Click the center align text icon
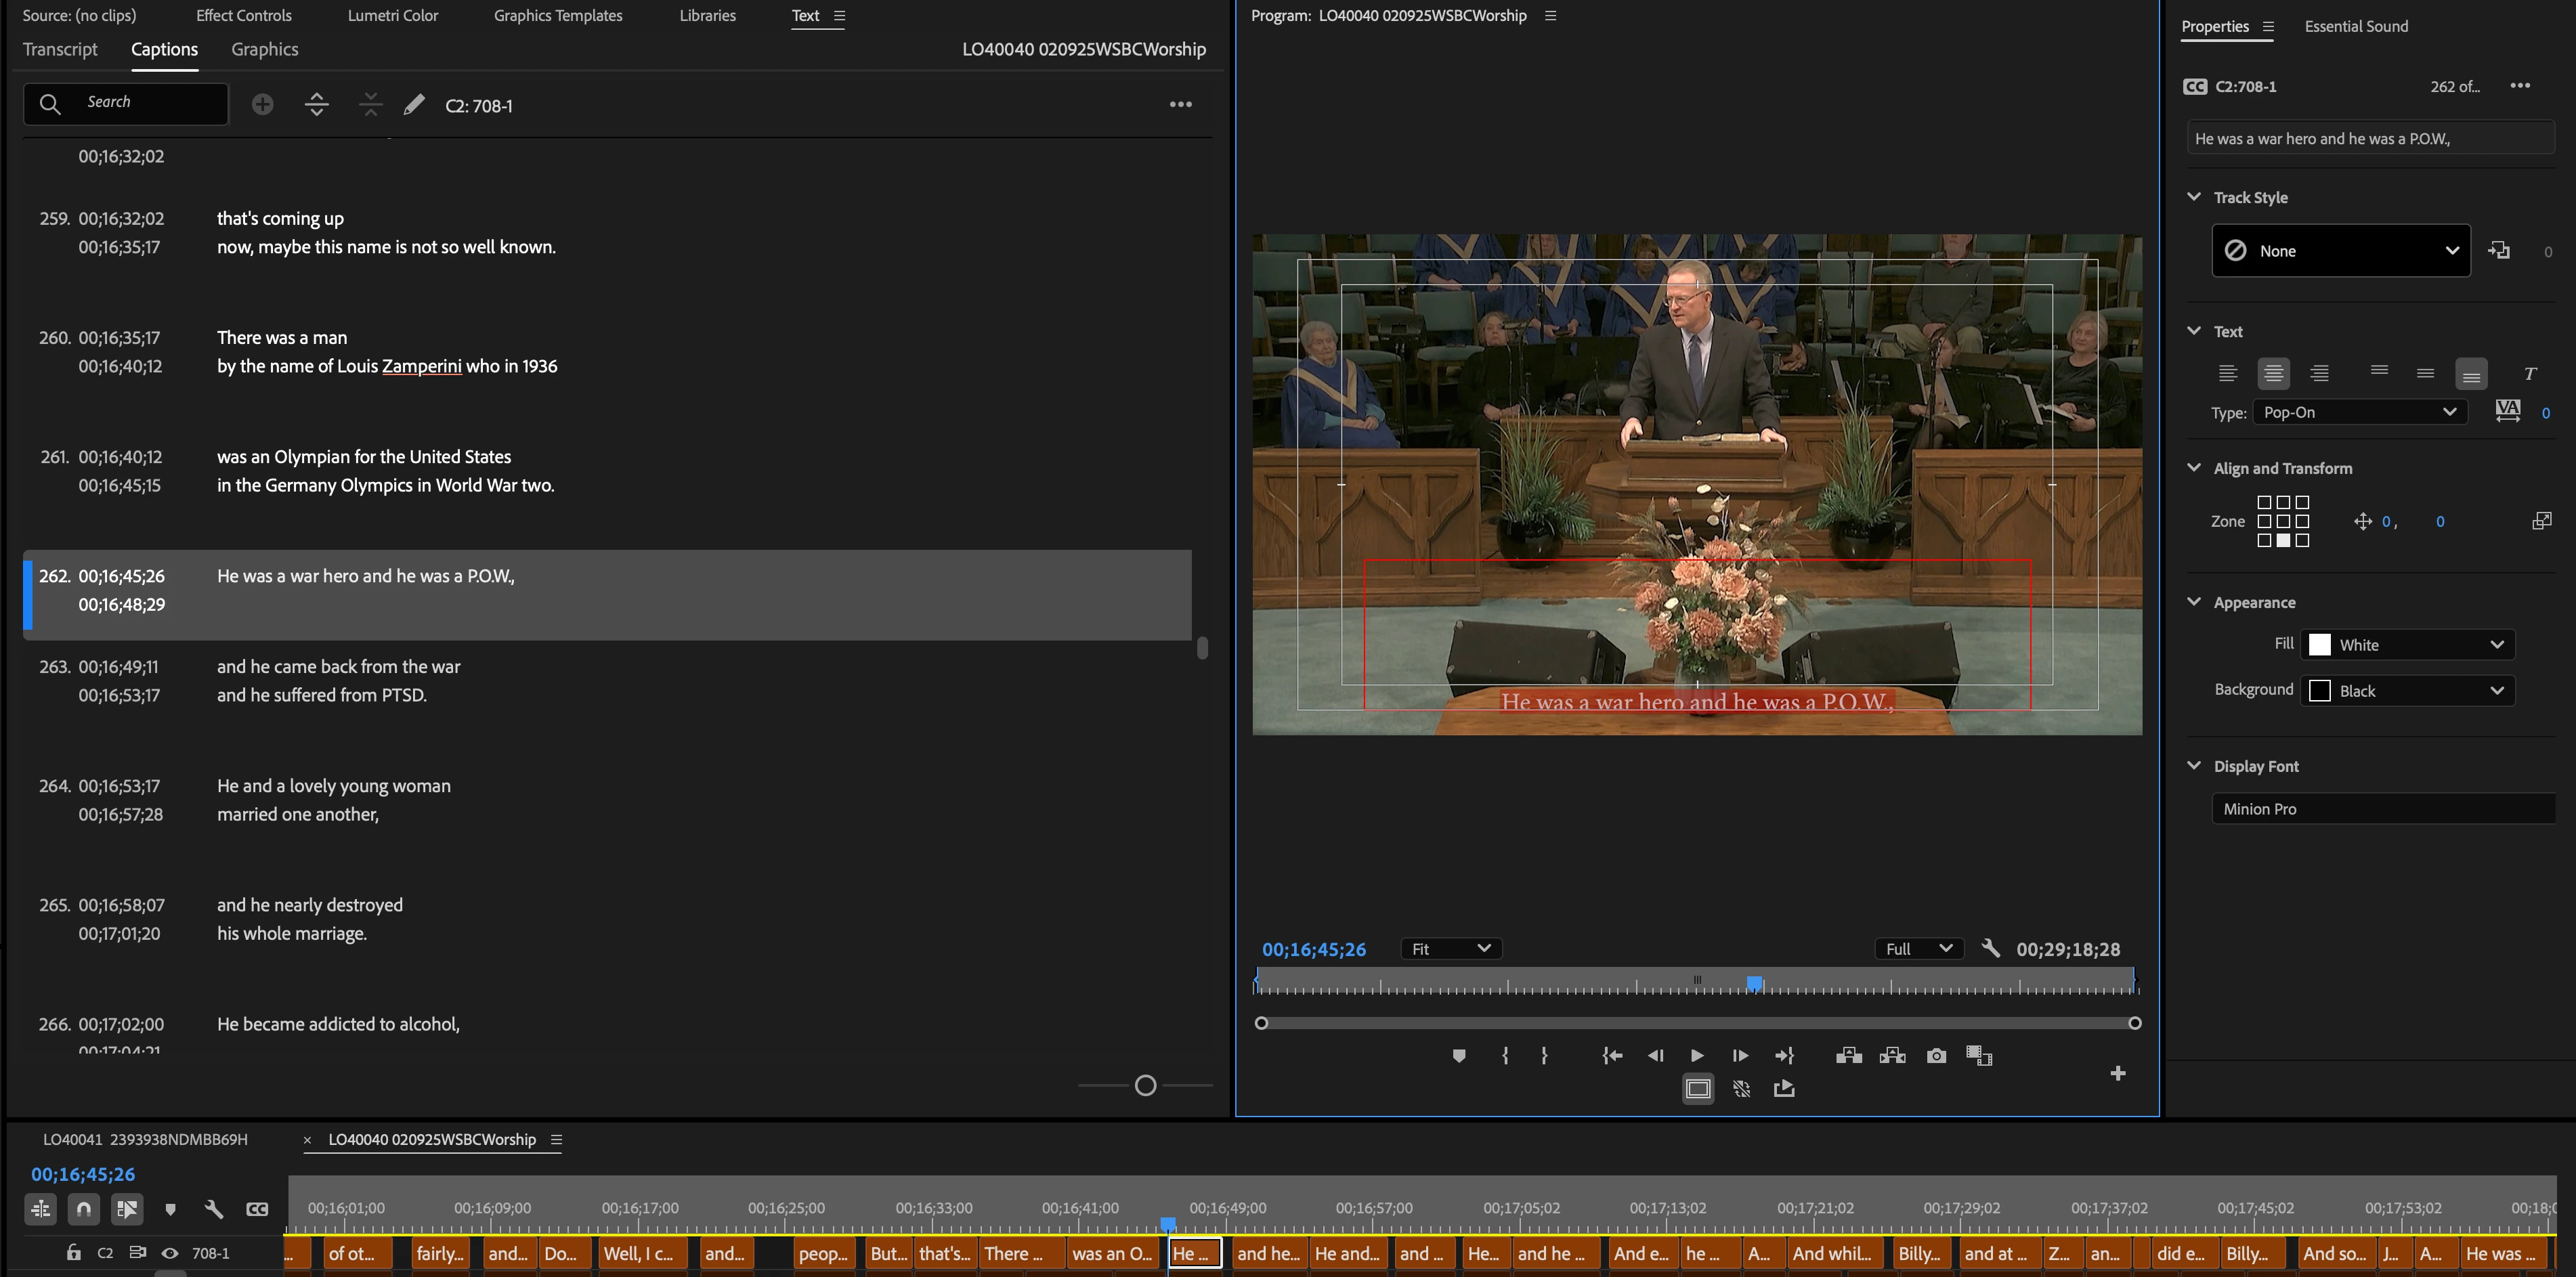Image resolution: width=2576 pixels, height=1277 pixels. click(x=2273, y=373)
